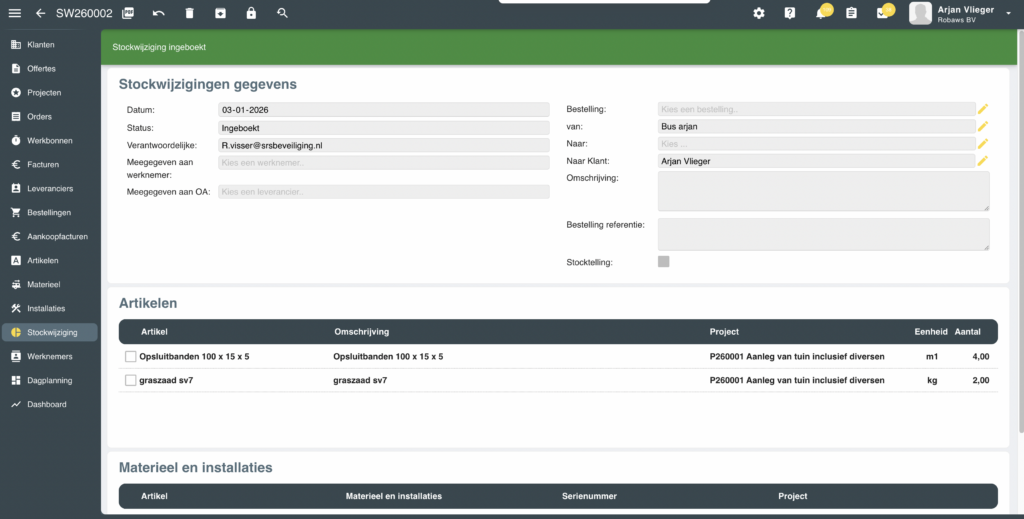The width and height of the screenshot is (1024, 519).
Task: Click pencil beside Naar Klant field
Action: click(x=983, y=160)
